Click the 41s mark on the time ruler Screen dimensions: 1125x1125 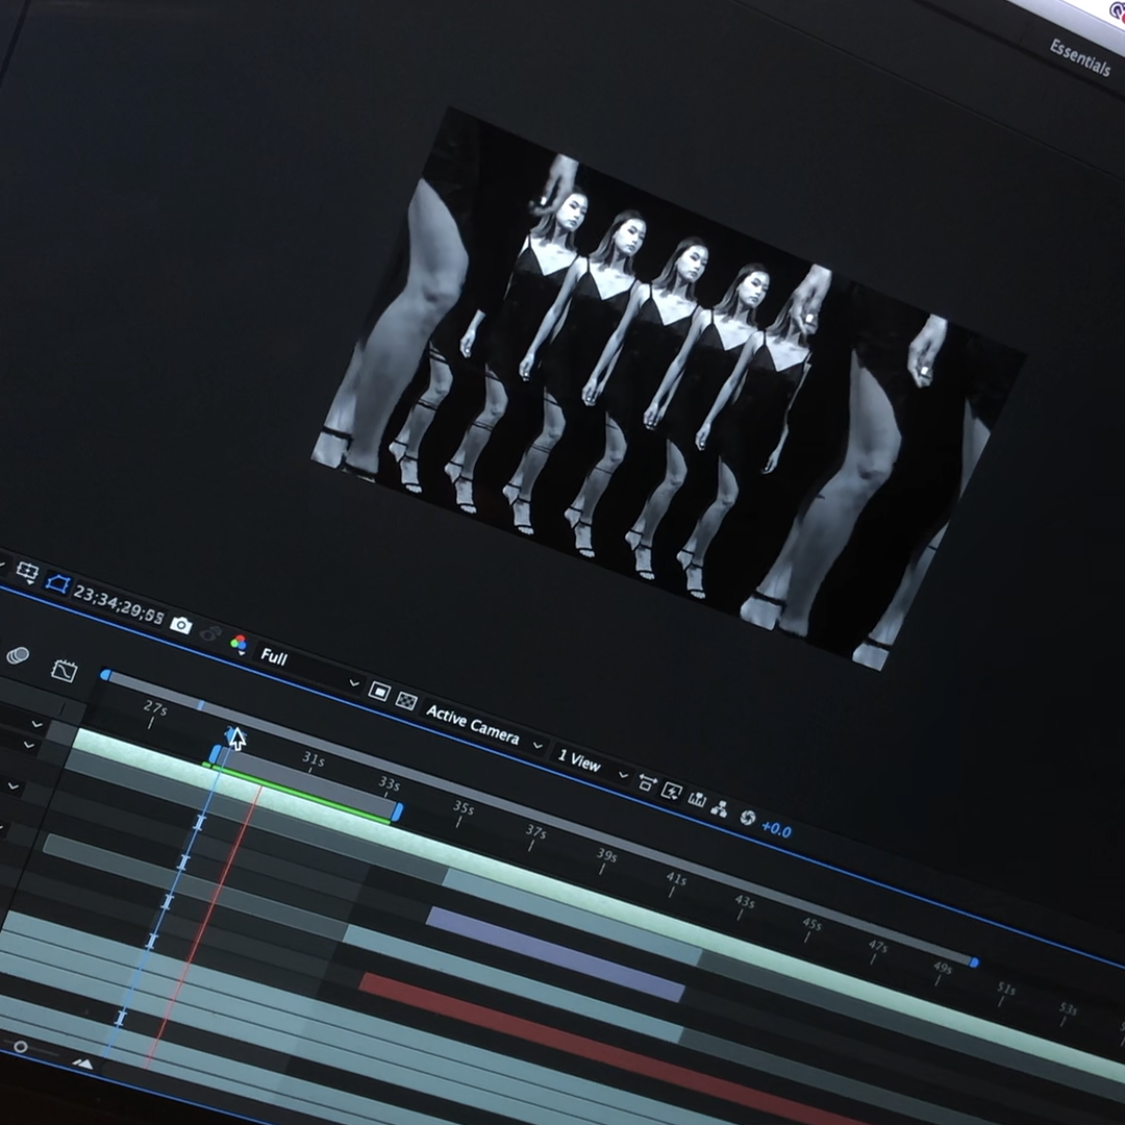tap(675, 880)
